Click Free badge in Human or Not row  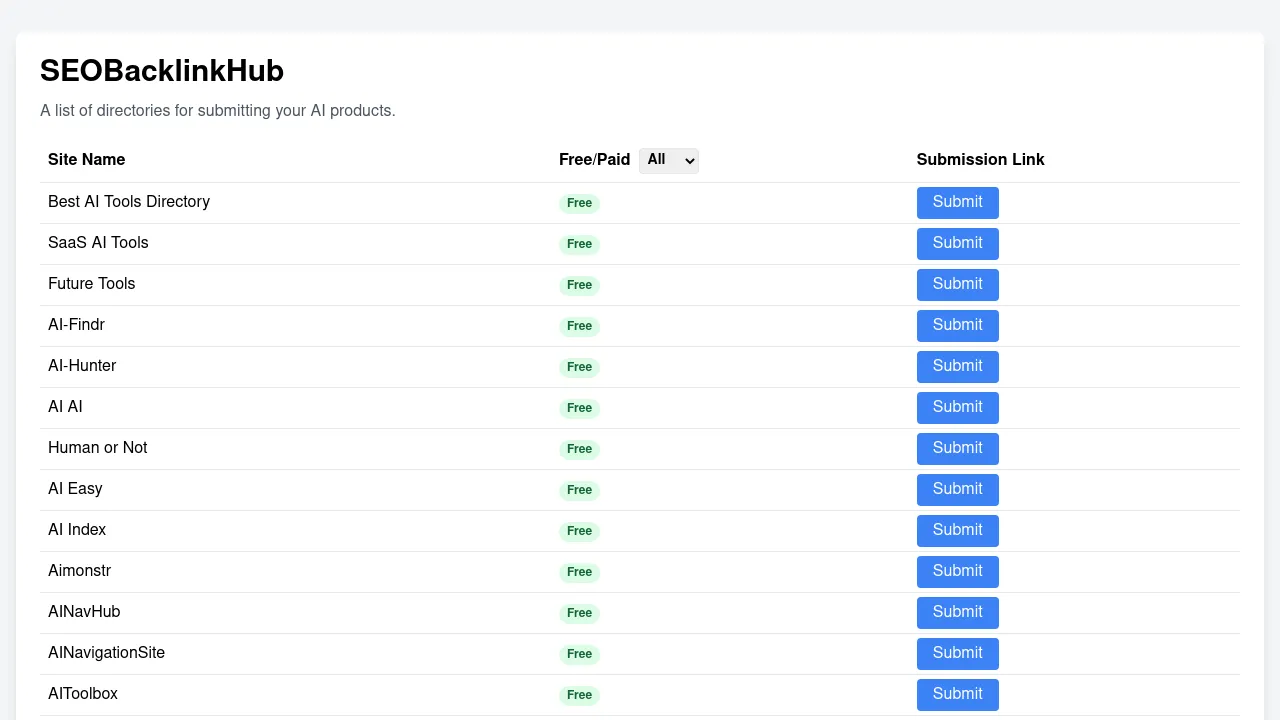(579, 449)
